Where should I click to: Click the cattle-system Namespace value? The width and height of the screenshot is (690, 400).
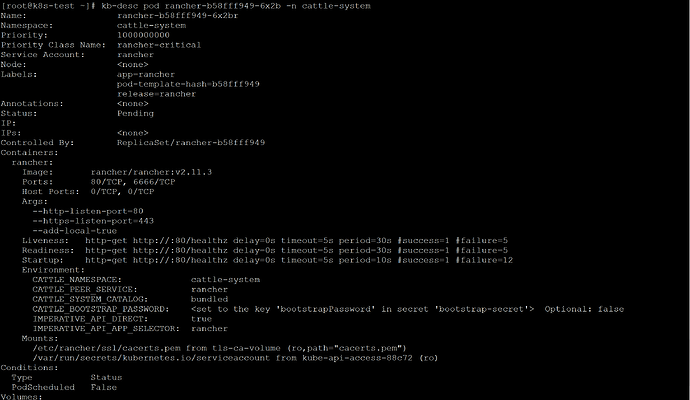coord(152,25)
